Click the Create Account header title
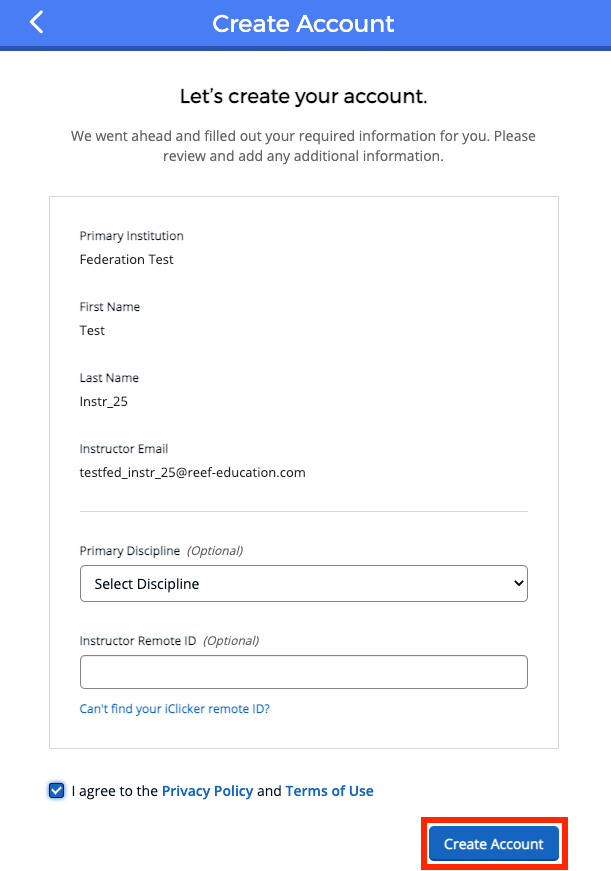Image resolution: width=611 pixels, height=871 pixels. (303, 23)
